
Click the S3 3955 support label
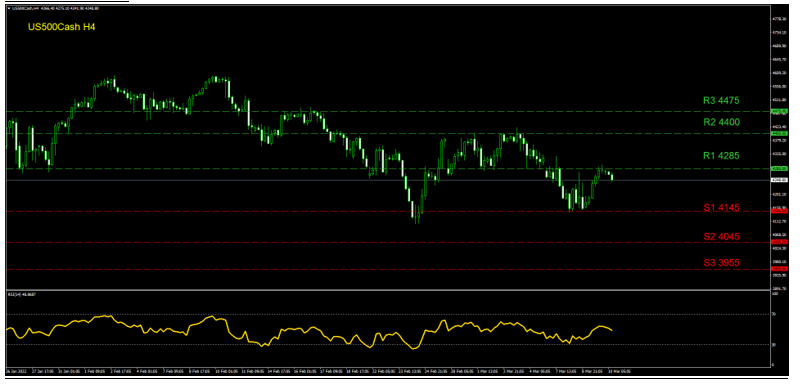click(721, 262)
